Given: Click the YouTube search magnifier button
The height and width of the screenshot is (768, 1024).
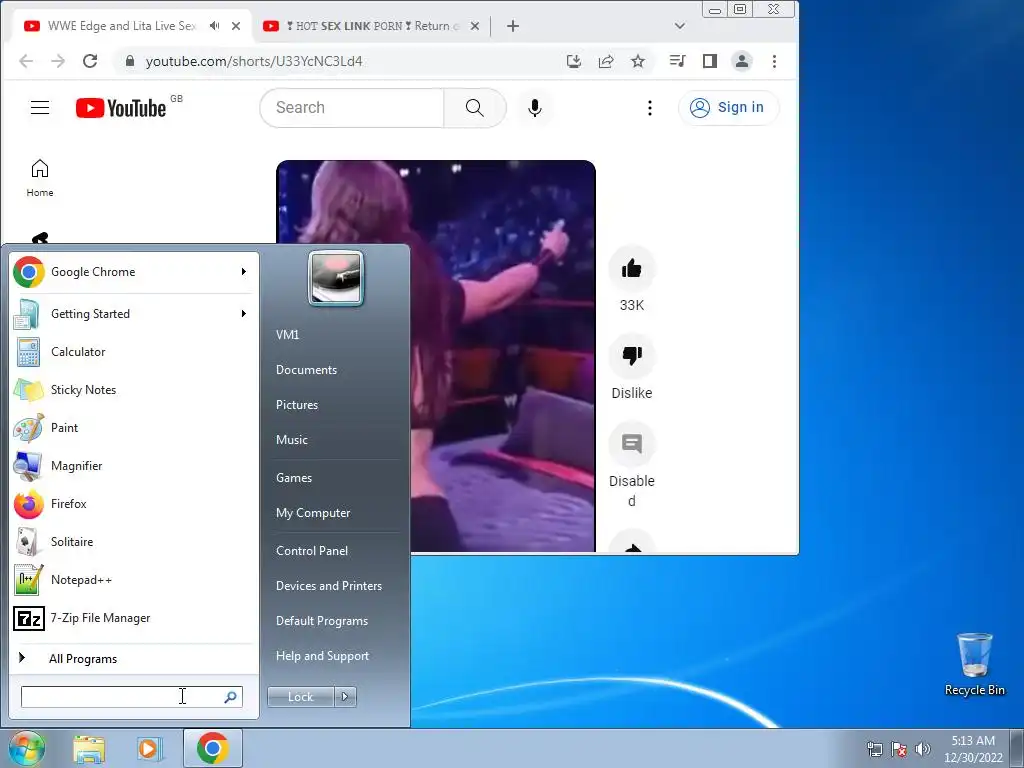Looking at the screenshot, I should tap(475, 108).
